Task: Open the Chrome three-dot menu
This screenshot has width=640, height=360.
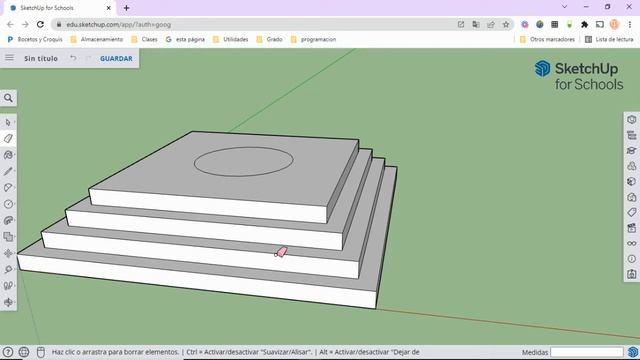Action: 630,24
